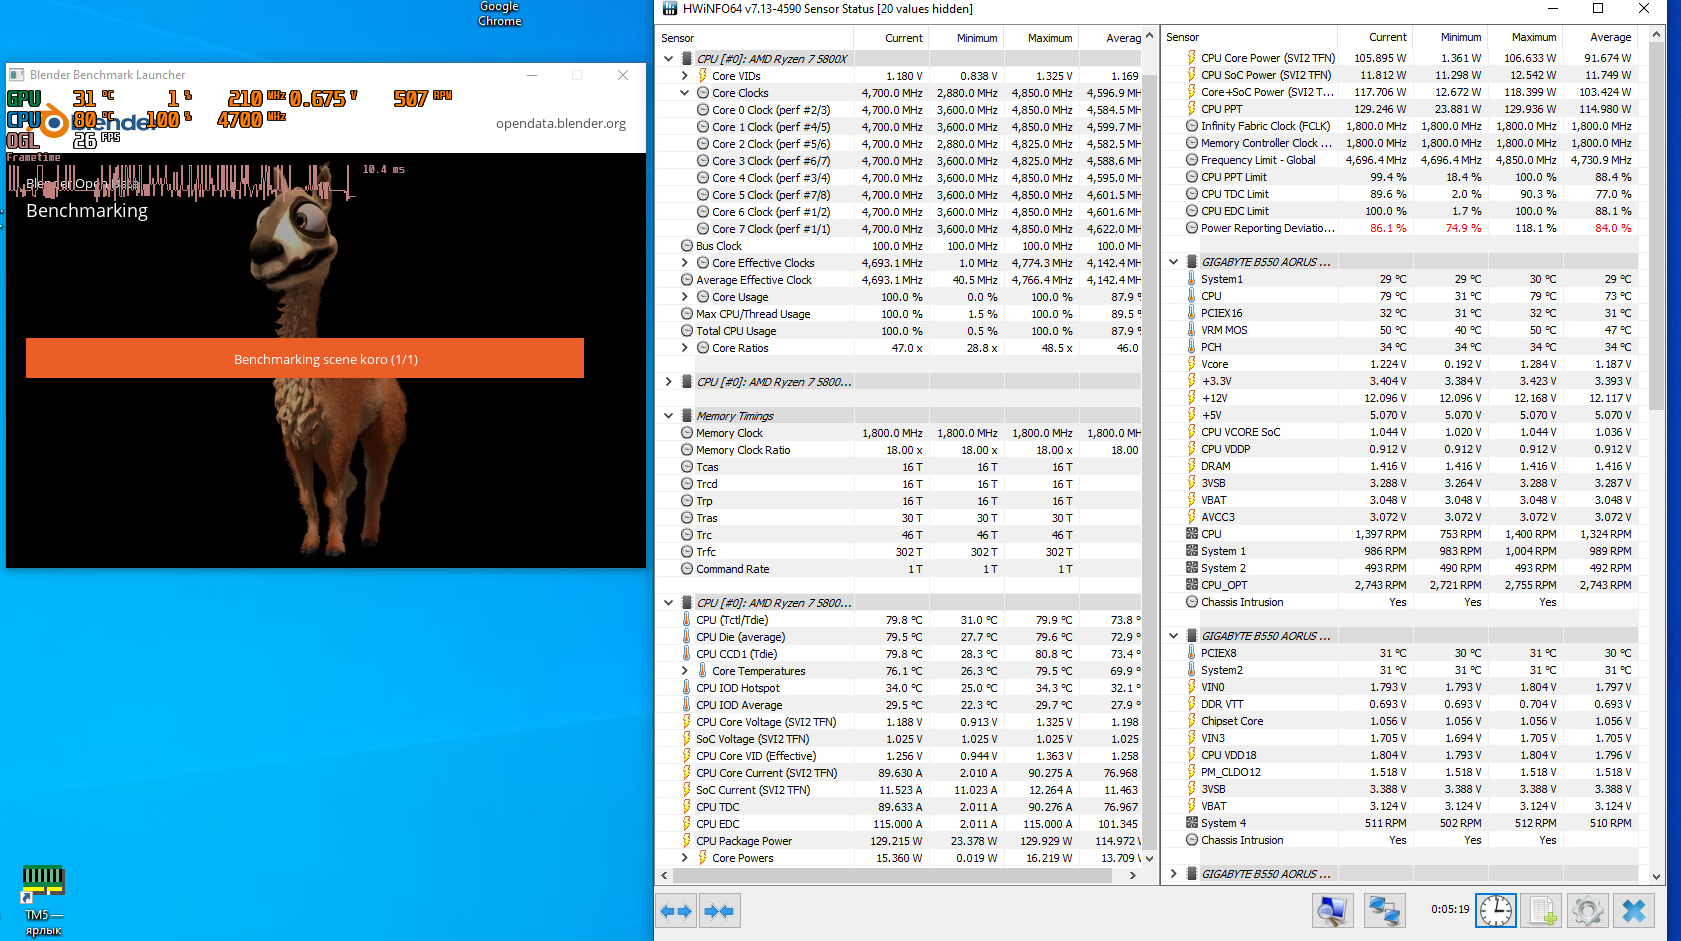The image size is (1681, 941).
Task: Click the left panel's scroll-down arrow
Action: coord(1149,858)
